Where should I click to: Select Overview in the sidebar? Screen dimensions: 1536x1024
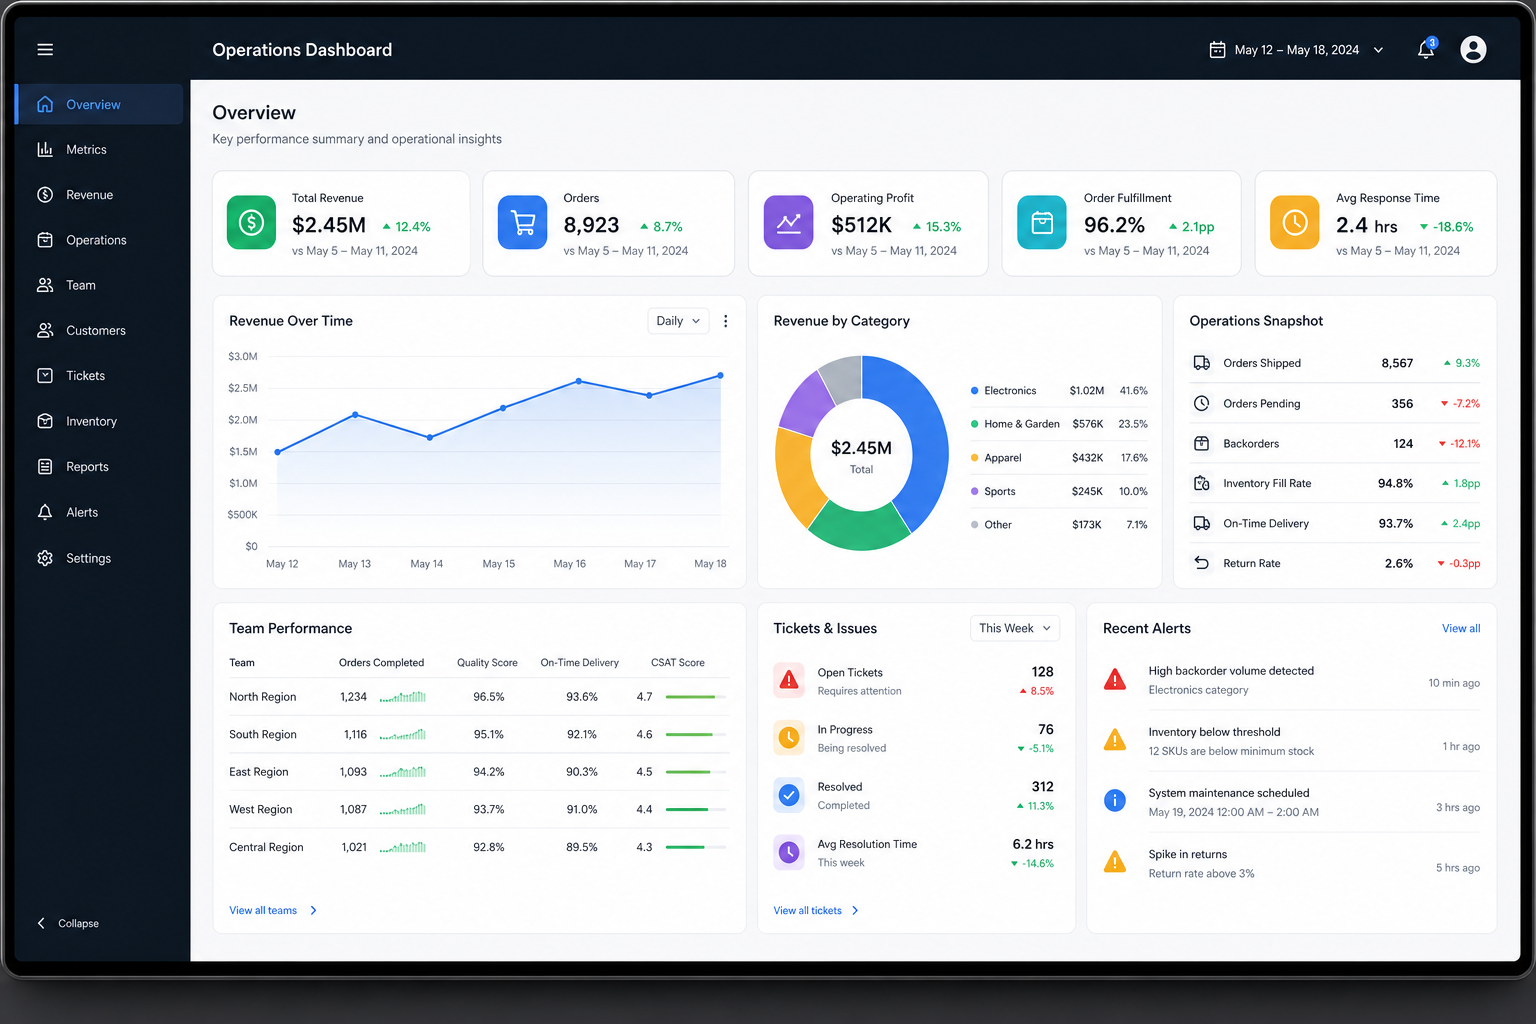(99, 104)
